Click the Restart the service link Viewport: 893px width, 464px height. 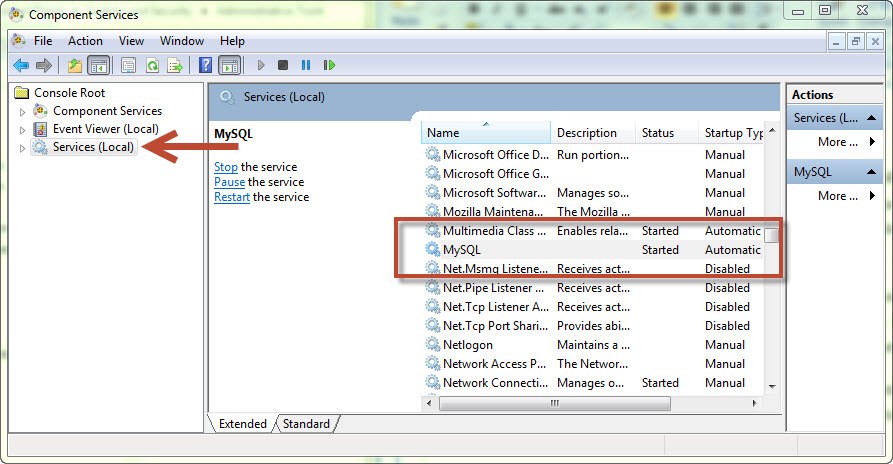[x=232, y=197]
